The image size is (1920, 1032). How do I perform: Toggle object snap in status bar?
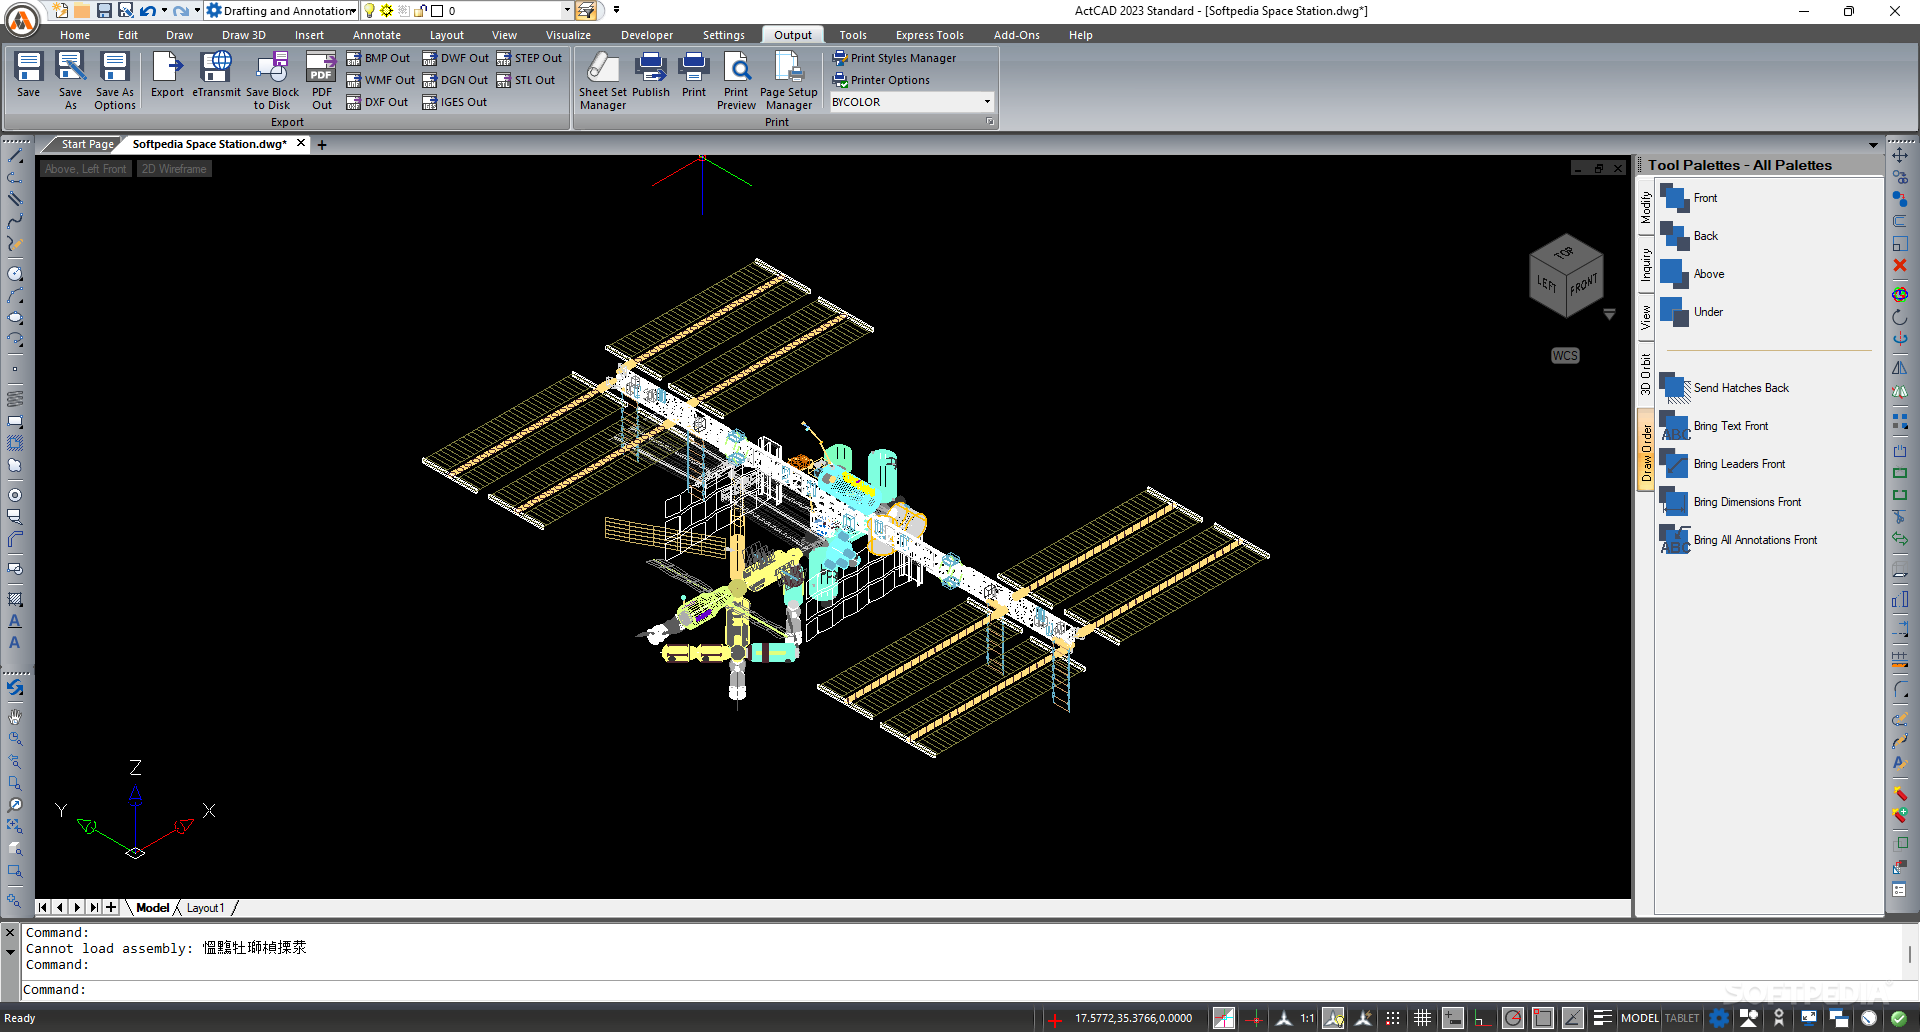tap(1543, 1018)
